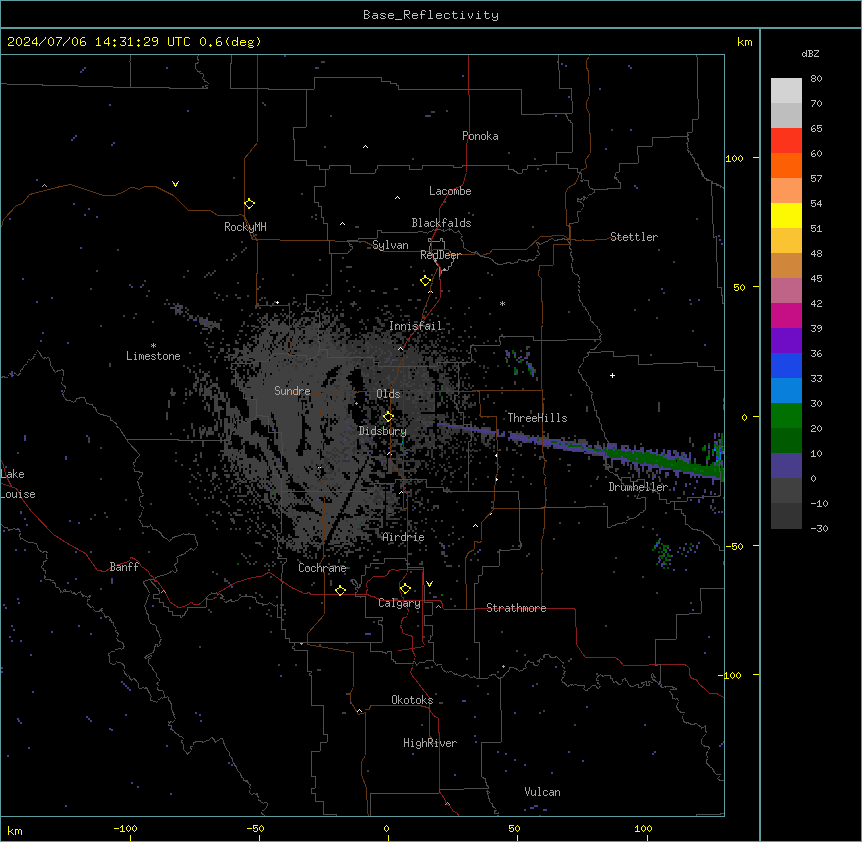
Task: Pick the purple 36-39 dBZ legend swatch
Action: click(786, 341)
